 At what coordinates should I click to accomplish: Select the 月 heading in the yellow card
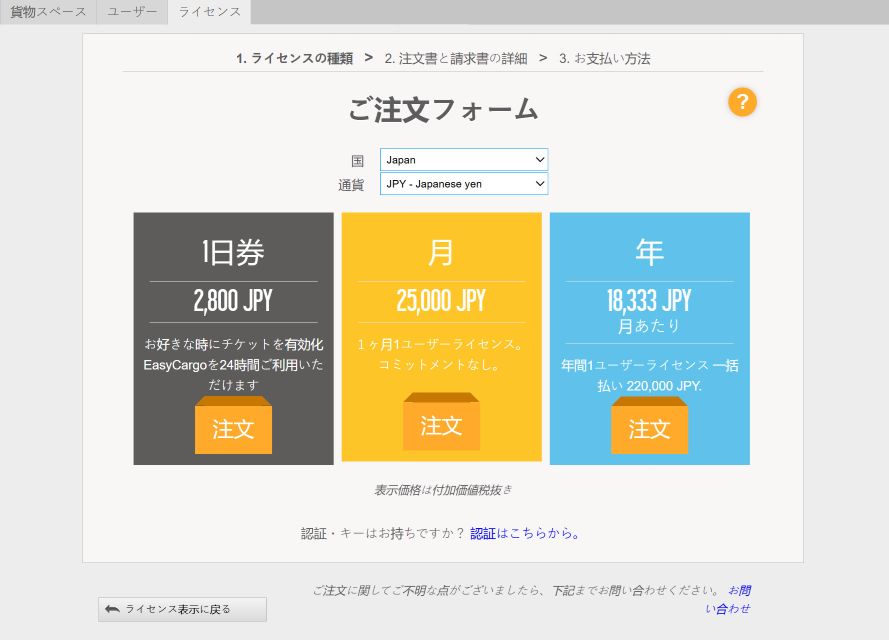coord(441,253)
